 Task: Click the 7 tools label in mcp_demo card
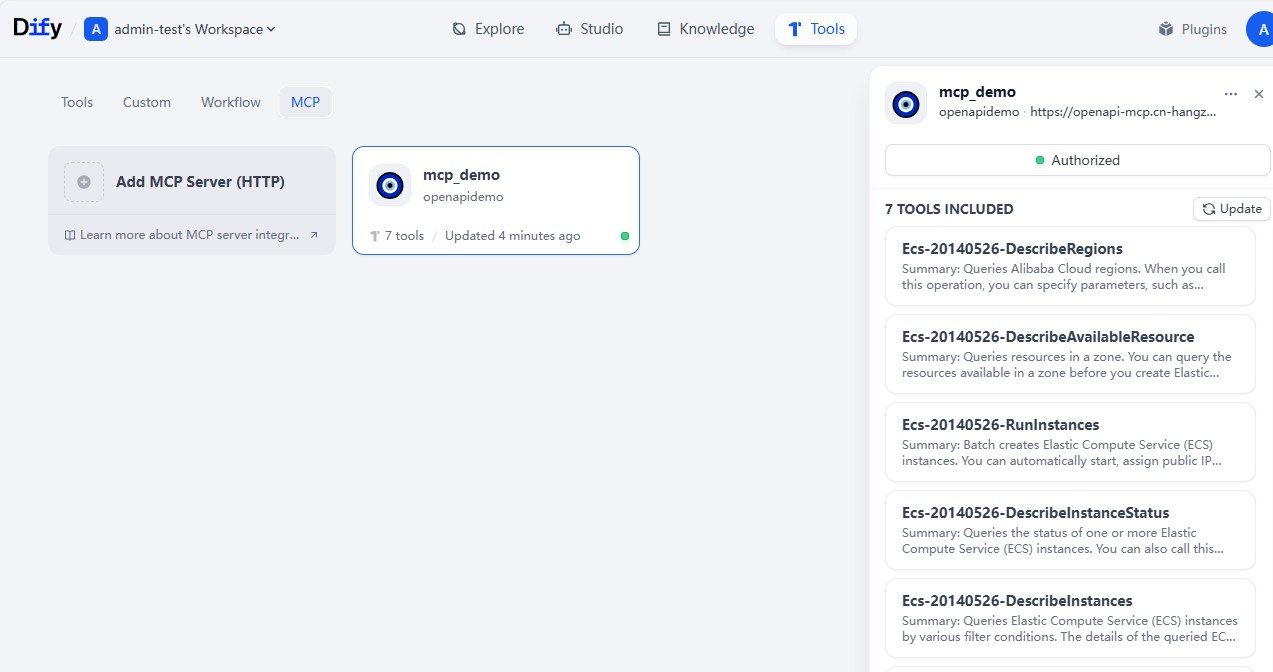(x=404, y=236)
